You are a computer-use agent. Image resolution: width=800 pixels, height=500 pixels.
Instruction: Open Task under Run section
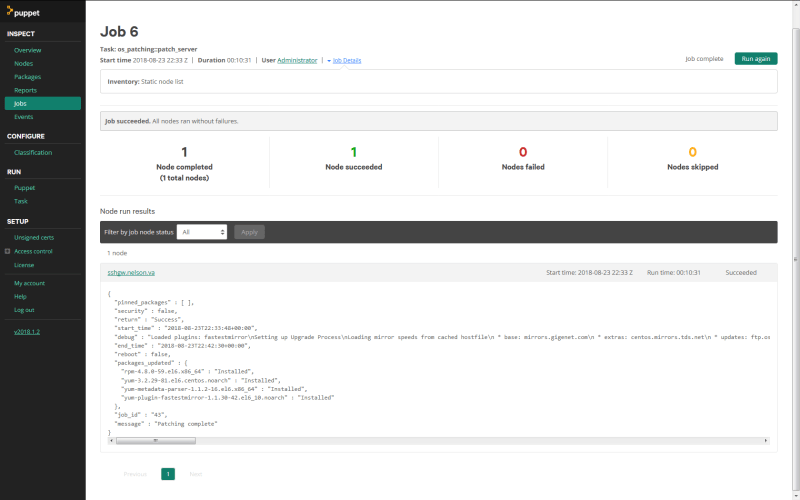pos(21,201)
